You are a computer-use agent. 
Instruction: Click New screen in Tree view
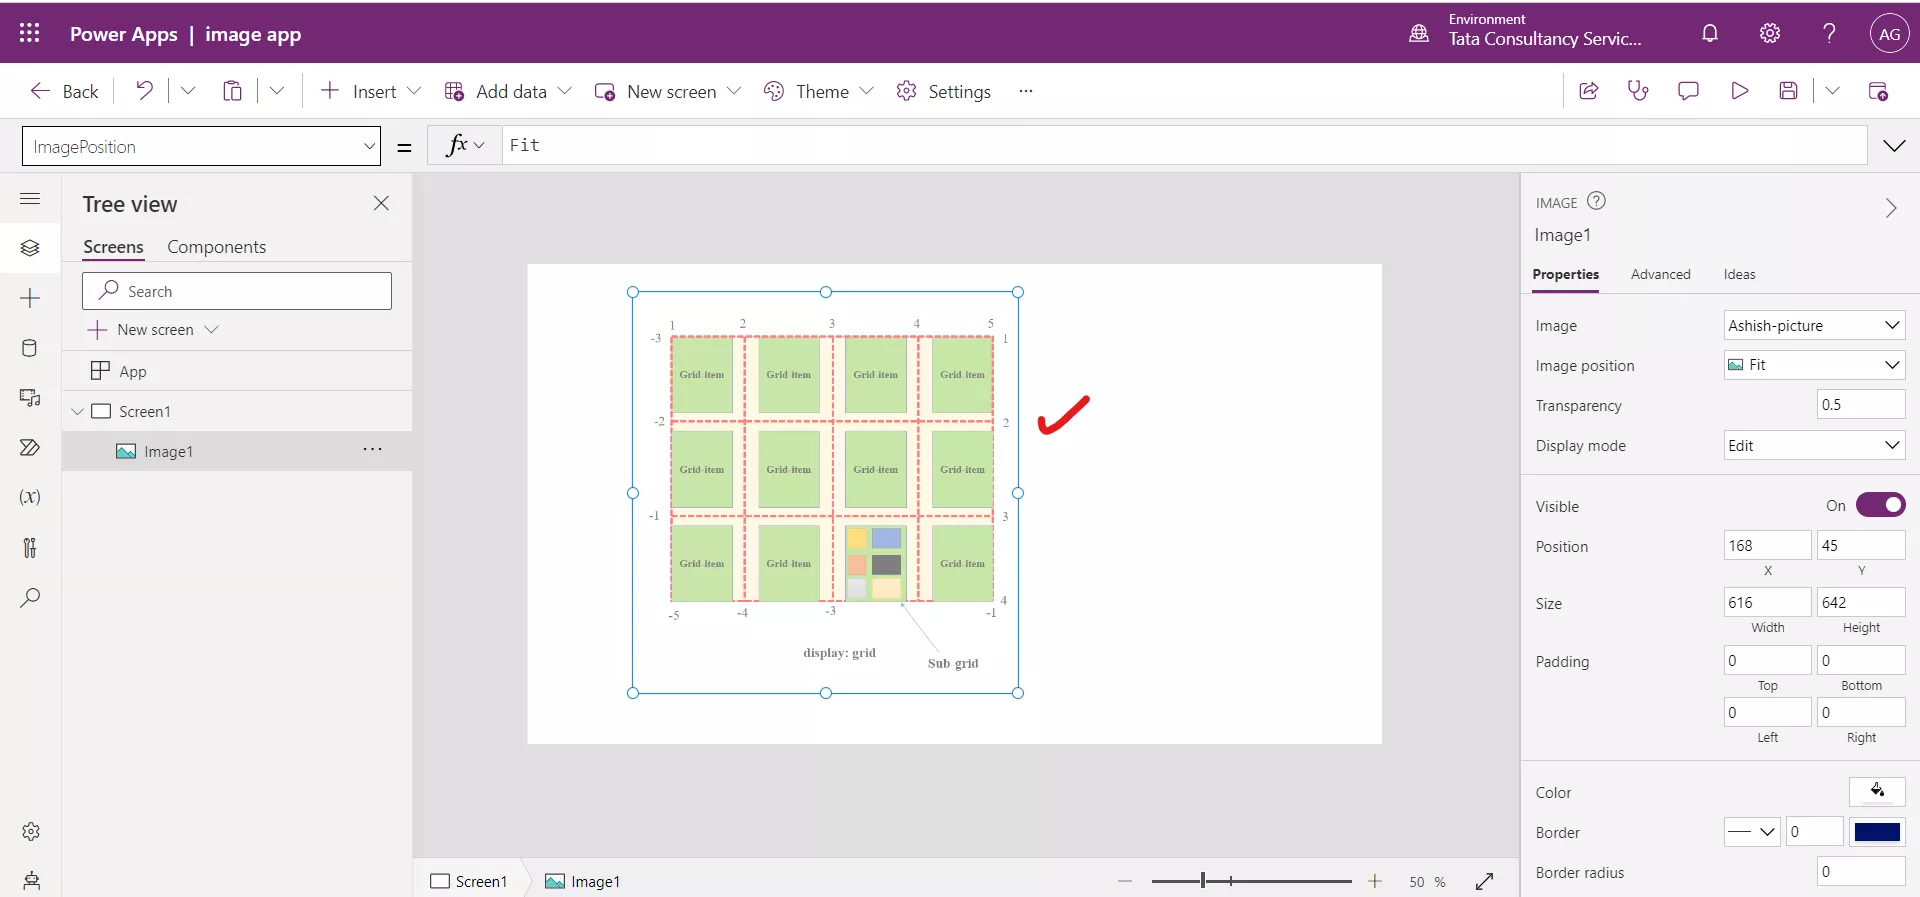pos(152,330)
